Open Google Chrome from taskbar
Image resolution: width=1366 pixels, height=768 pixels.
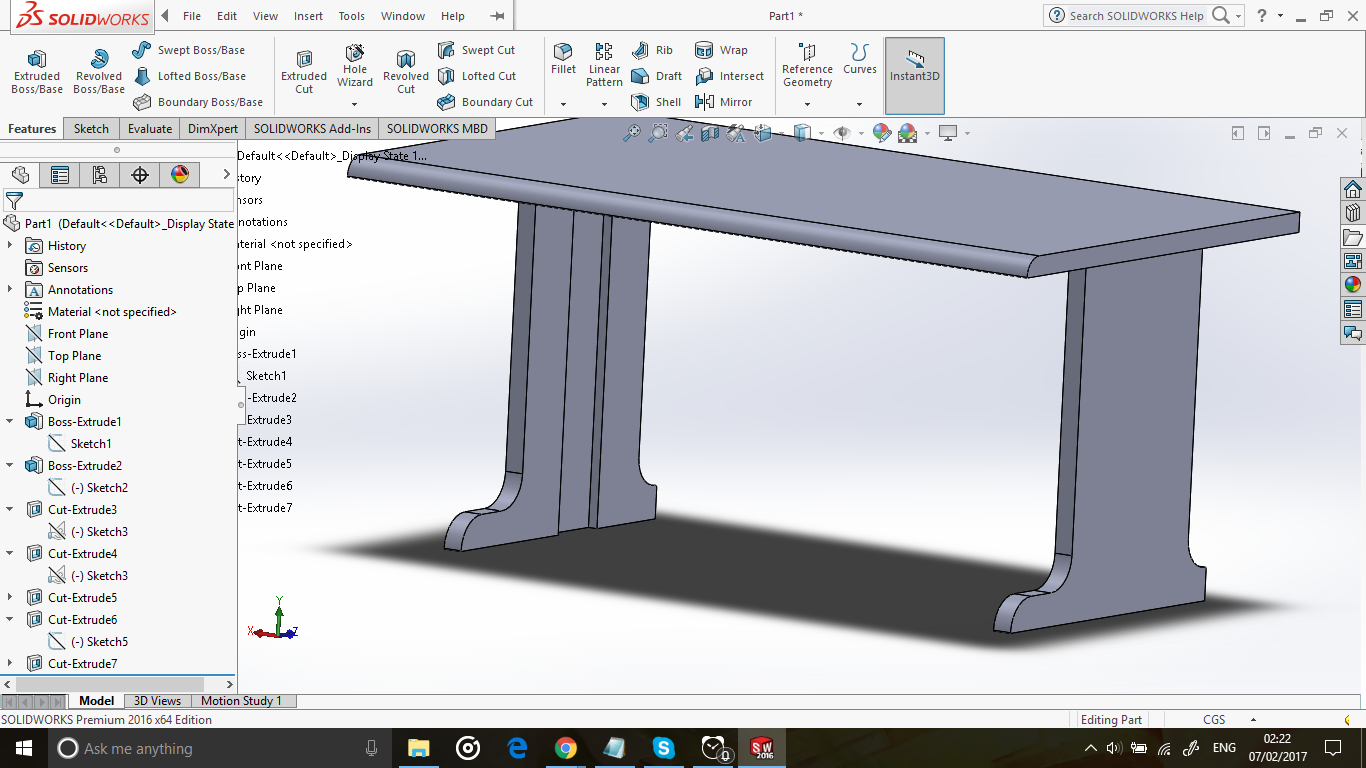tap(566, 748)
